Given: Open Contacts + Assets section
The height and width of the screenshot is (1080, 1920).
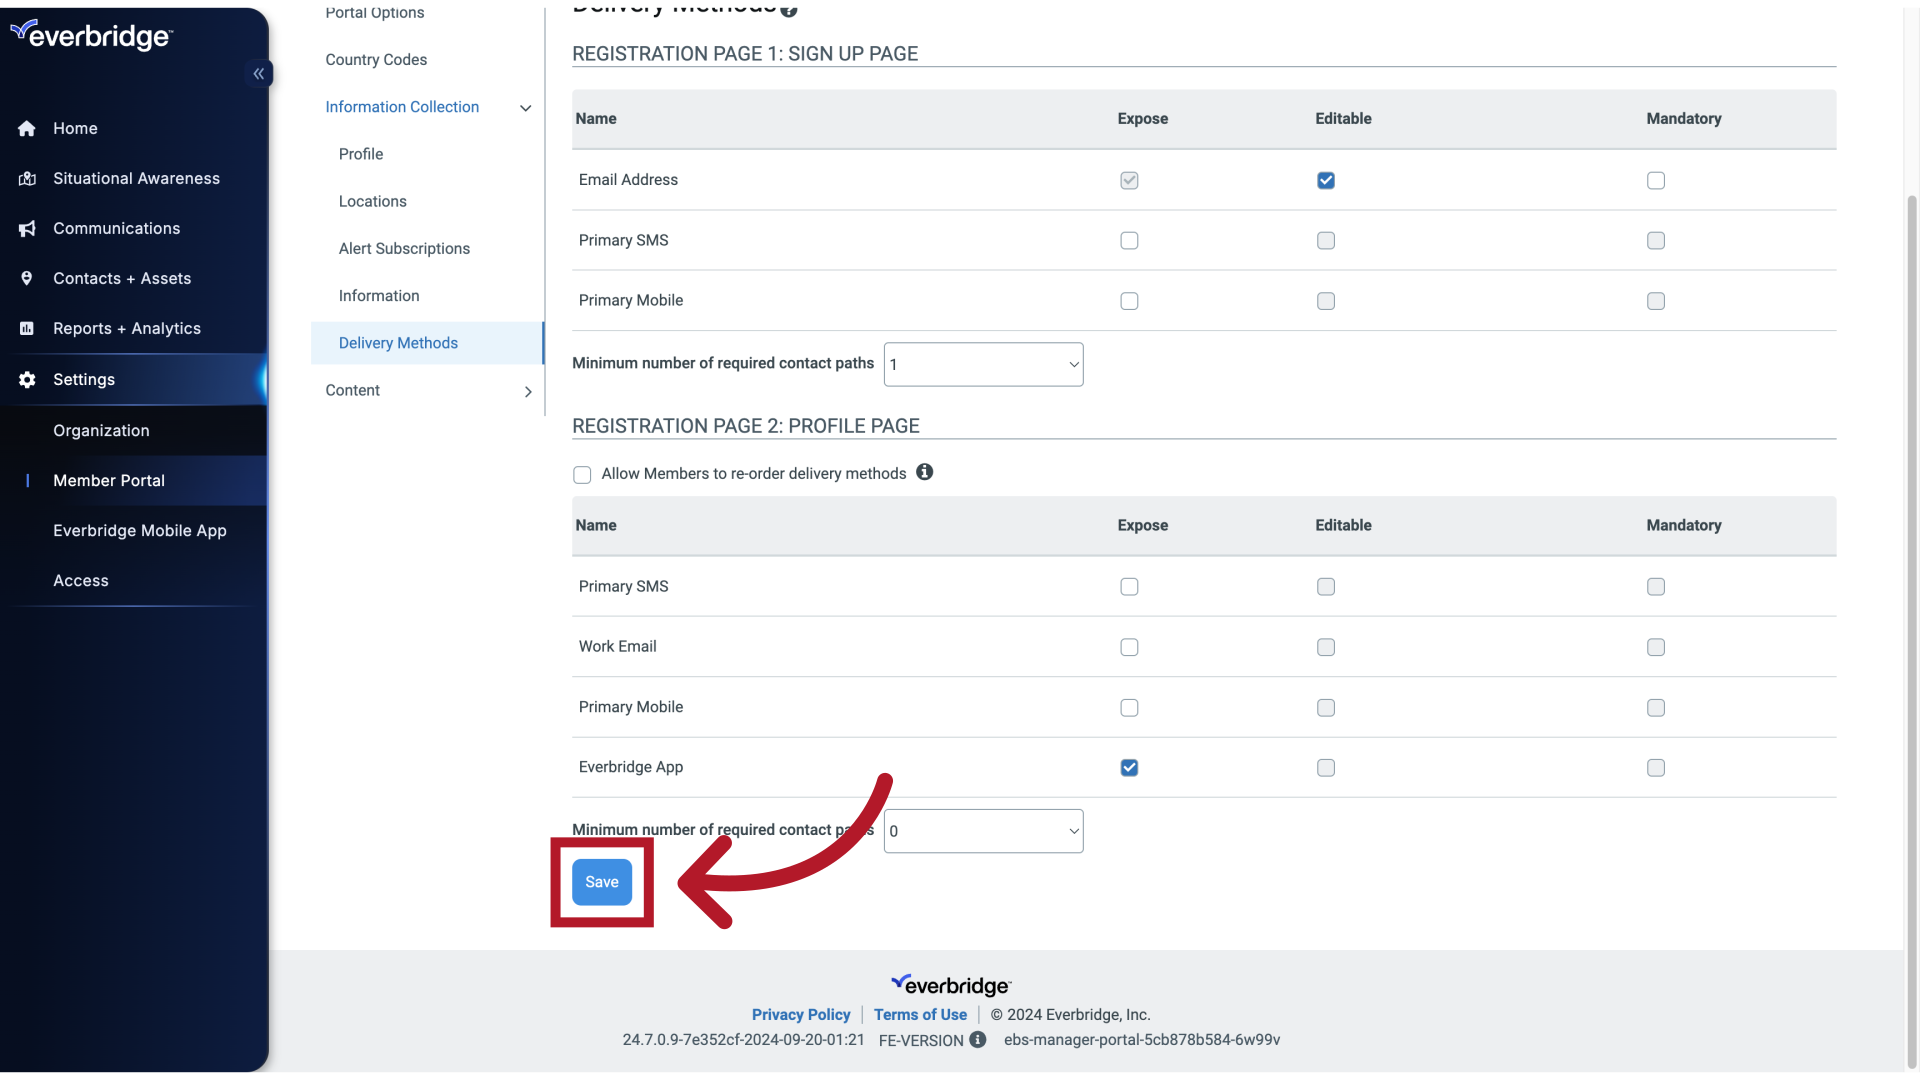Looking at the screenshot, I should (x=121, y=278).
